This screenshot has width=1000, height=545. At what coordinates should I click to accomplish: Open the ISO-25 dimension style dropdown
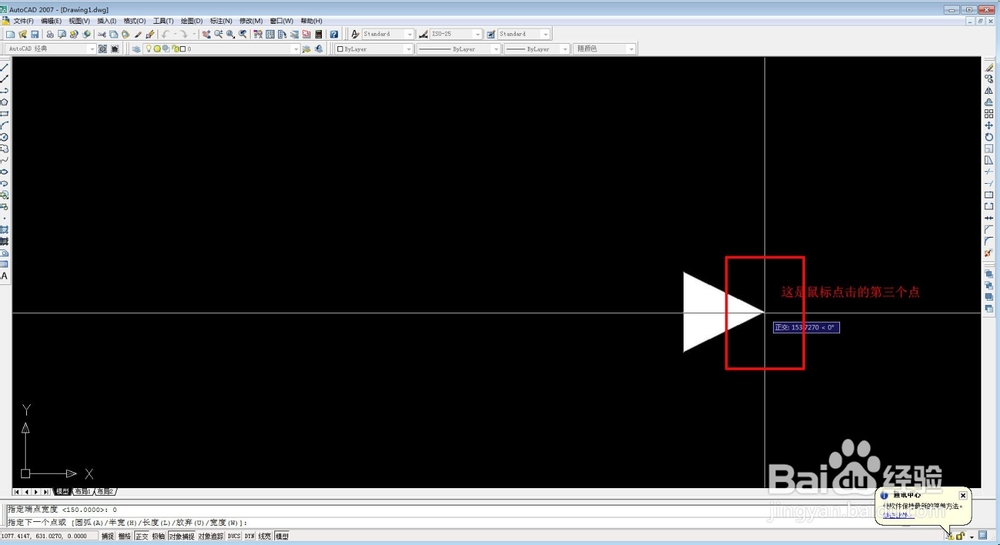(477, 34)
